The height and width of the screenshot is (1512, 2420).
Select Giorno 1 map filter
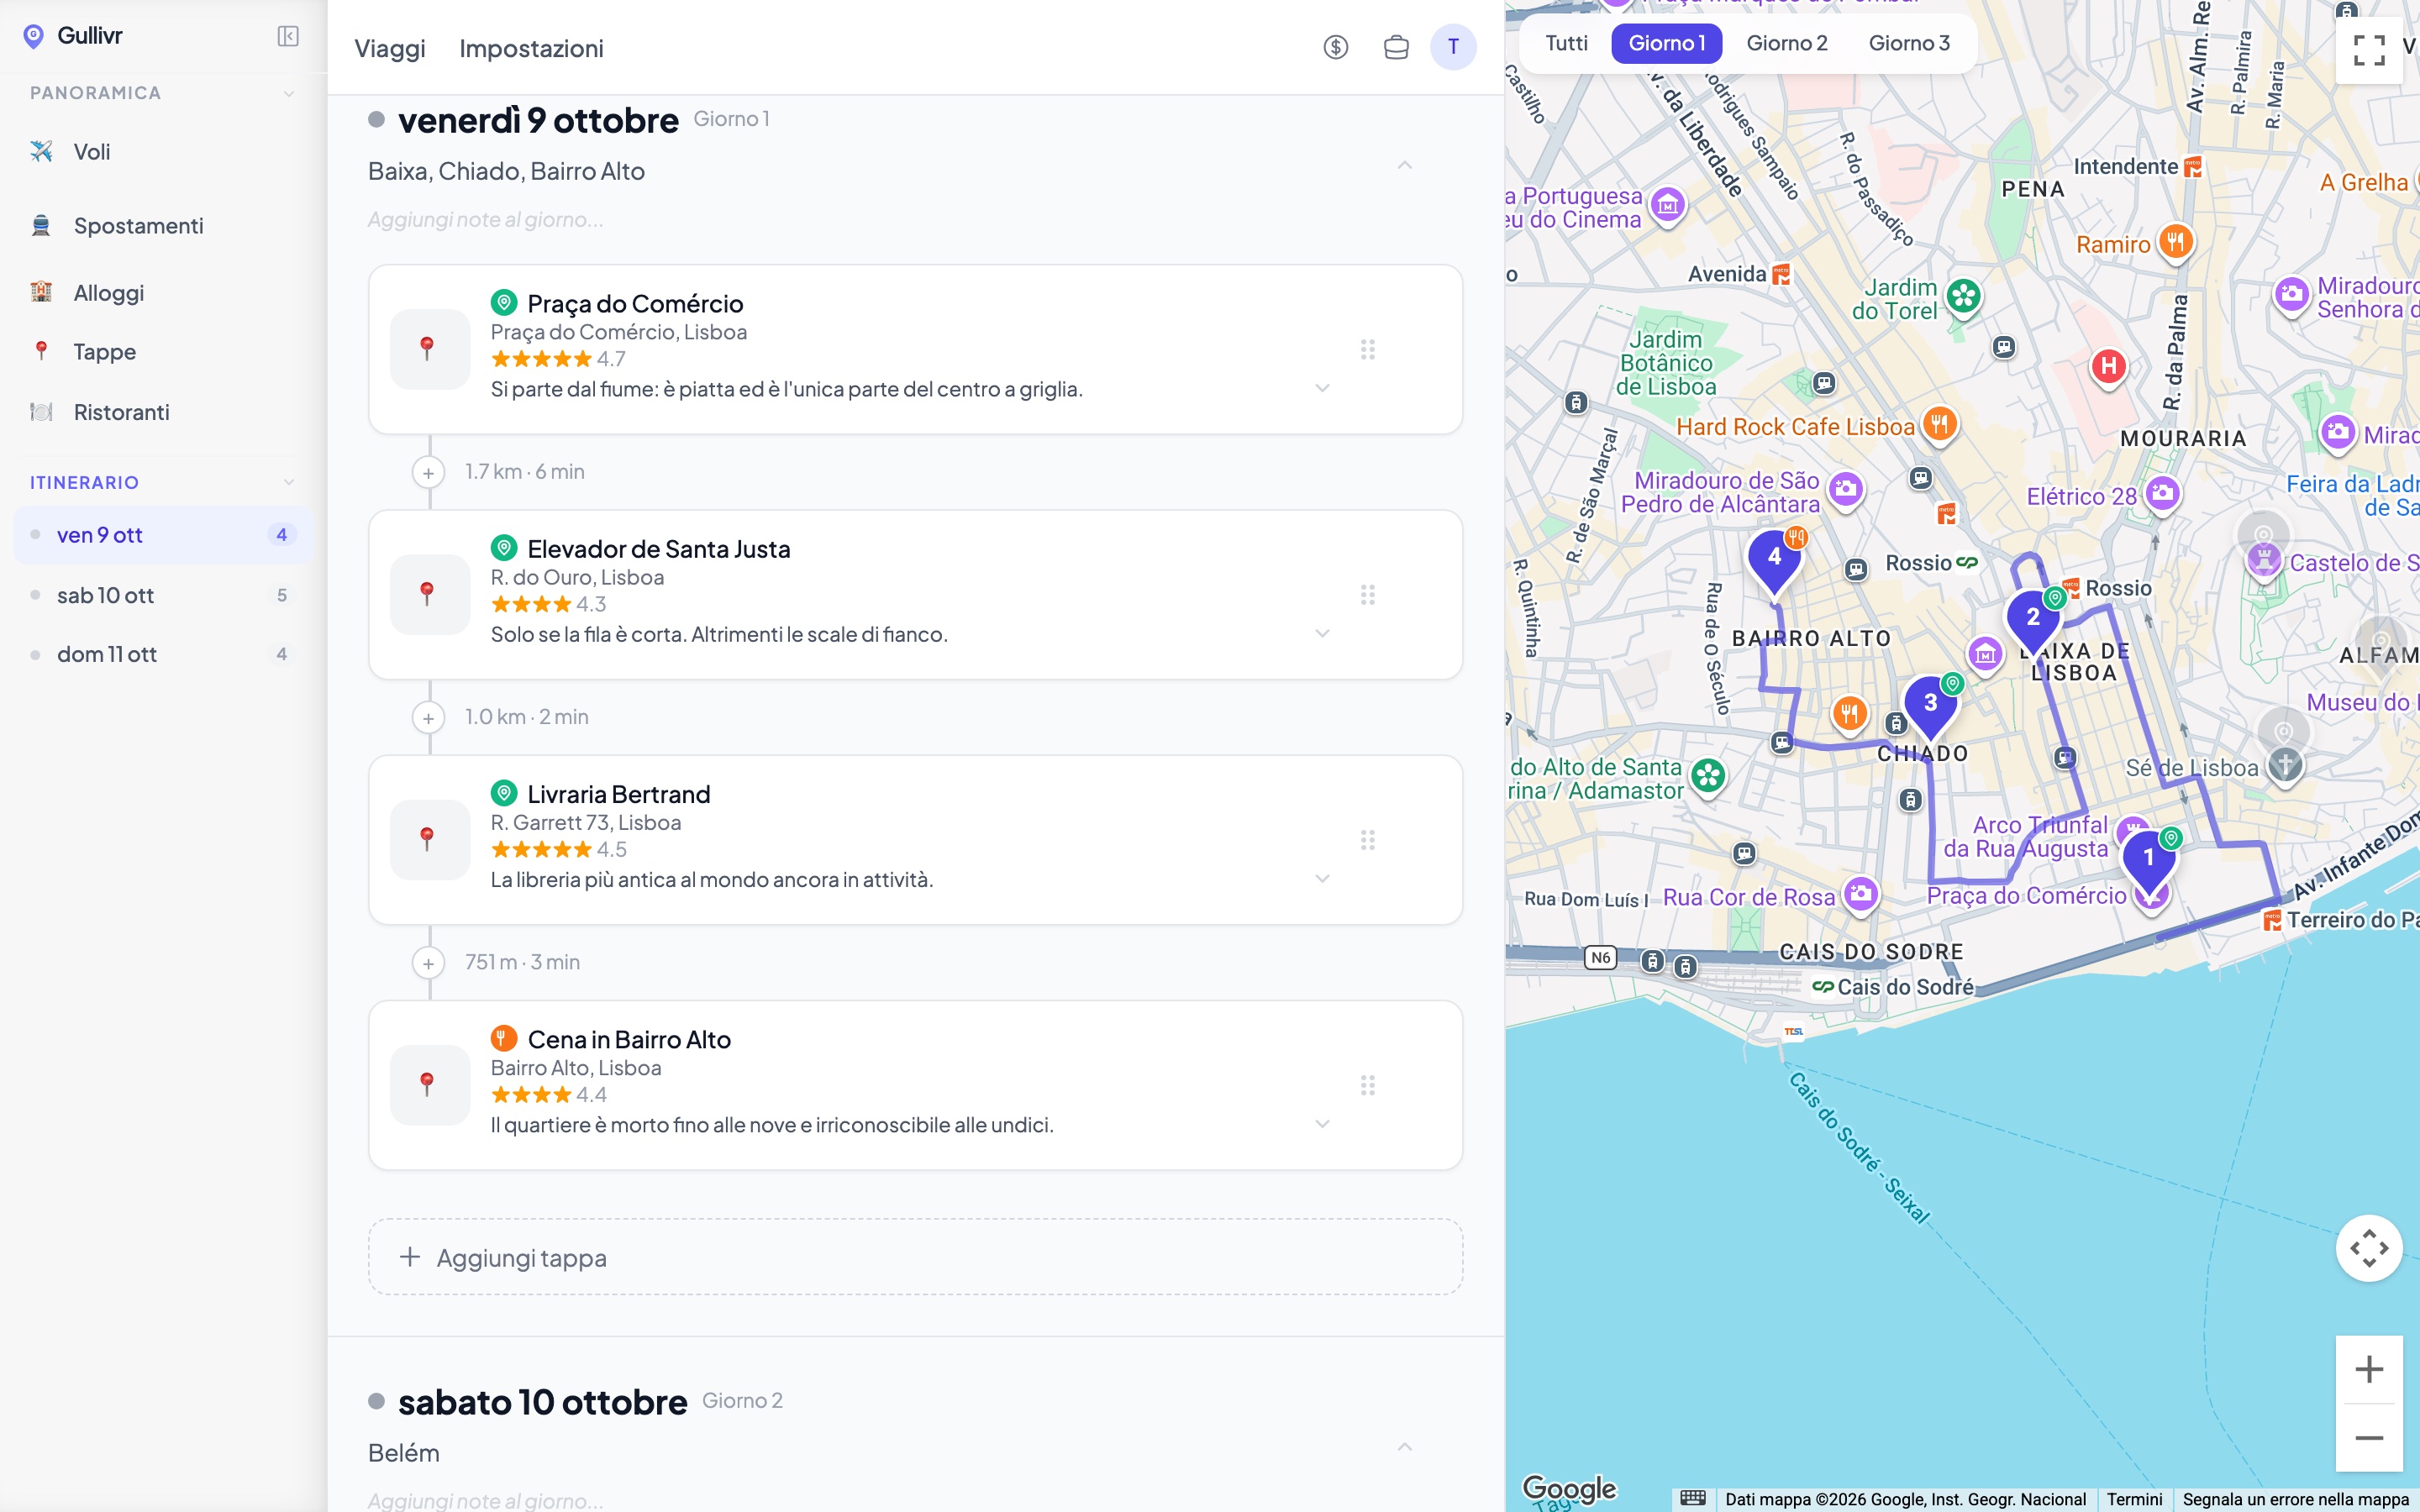[x=1666, y=43]
